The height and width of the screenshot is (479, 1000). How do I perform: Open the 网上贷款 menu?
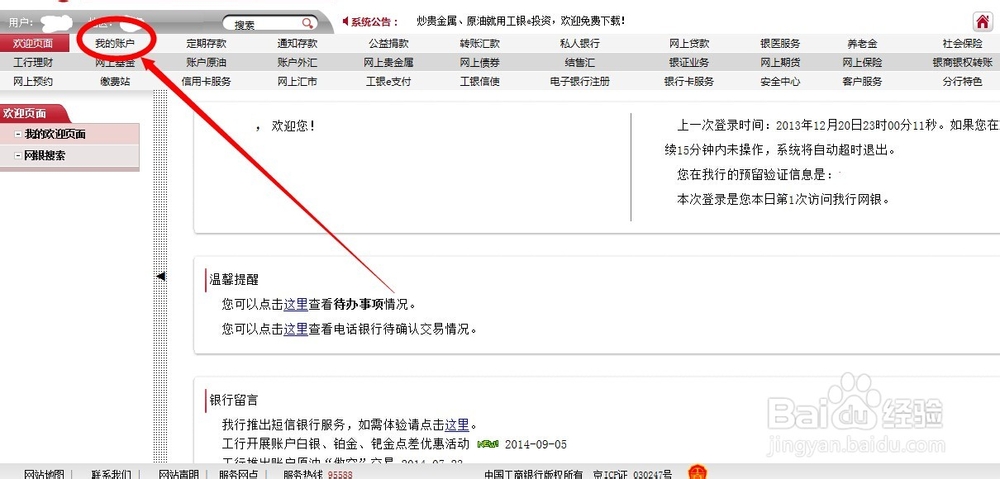(x=689, y=44)
